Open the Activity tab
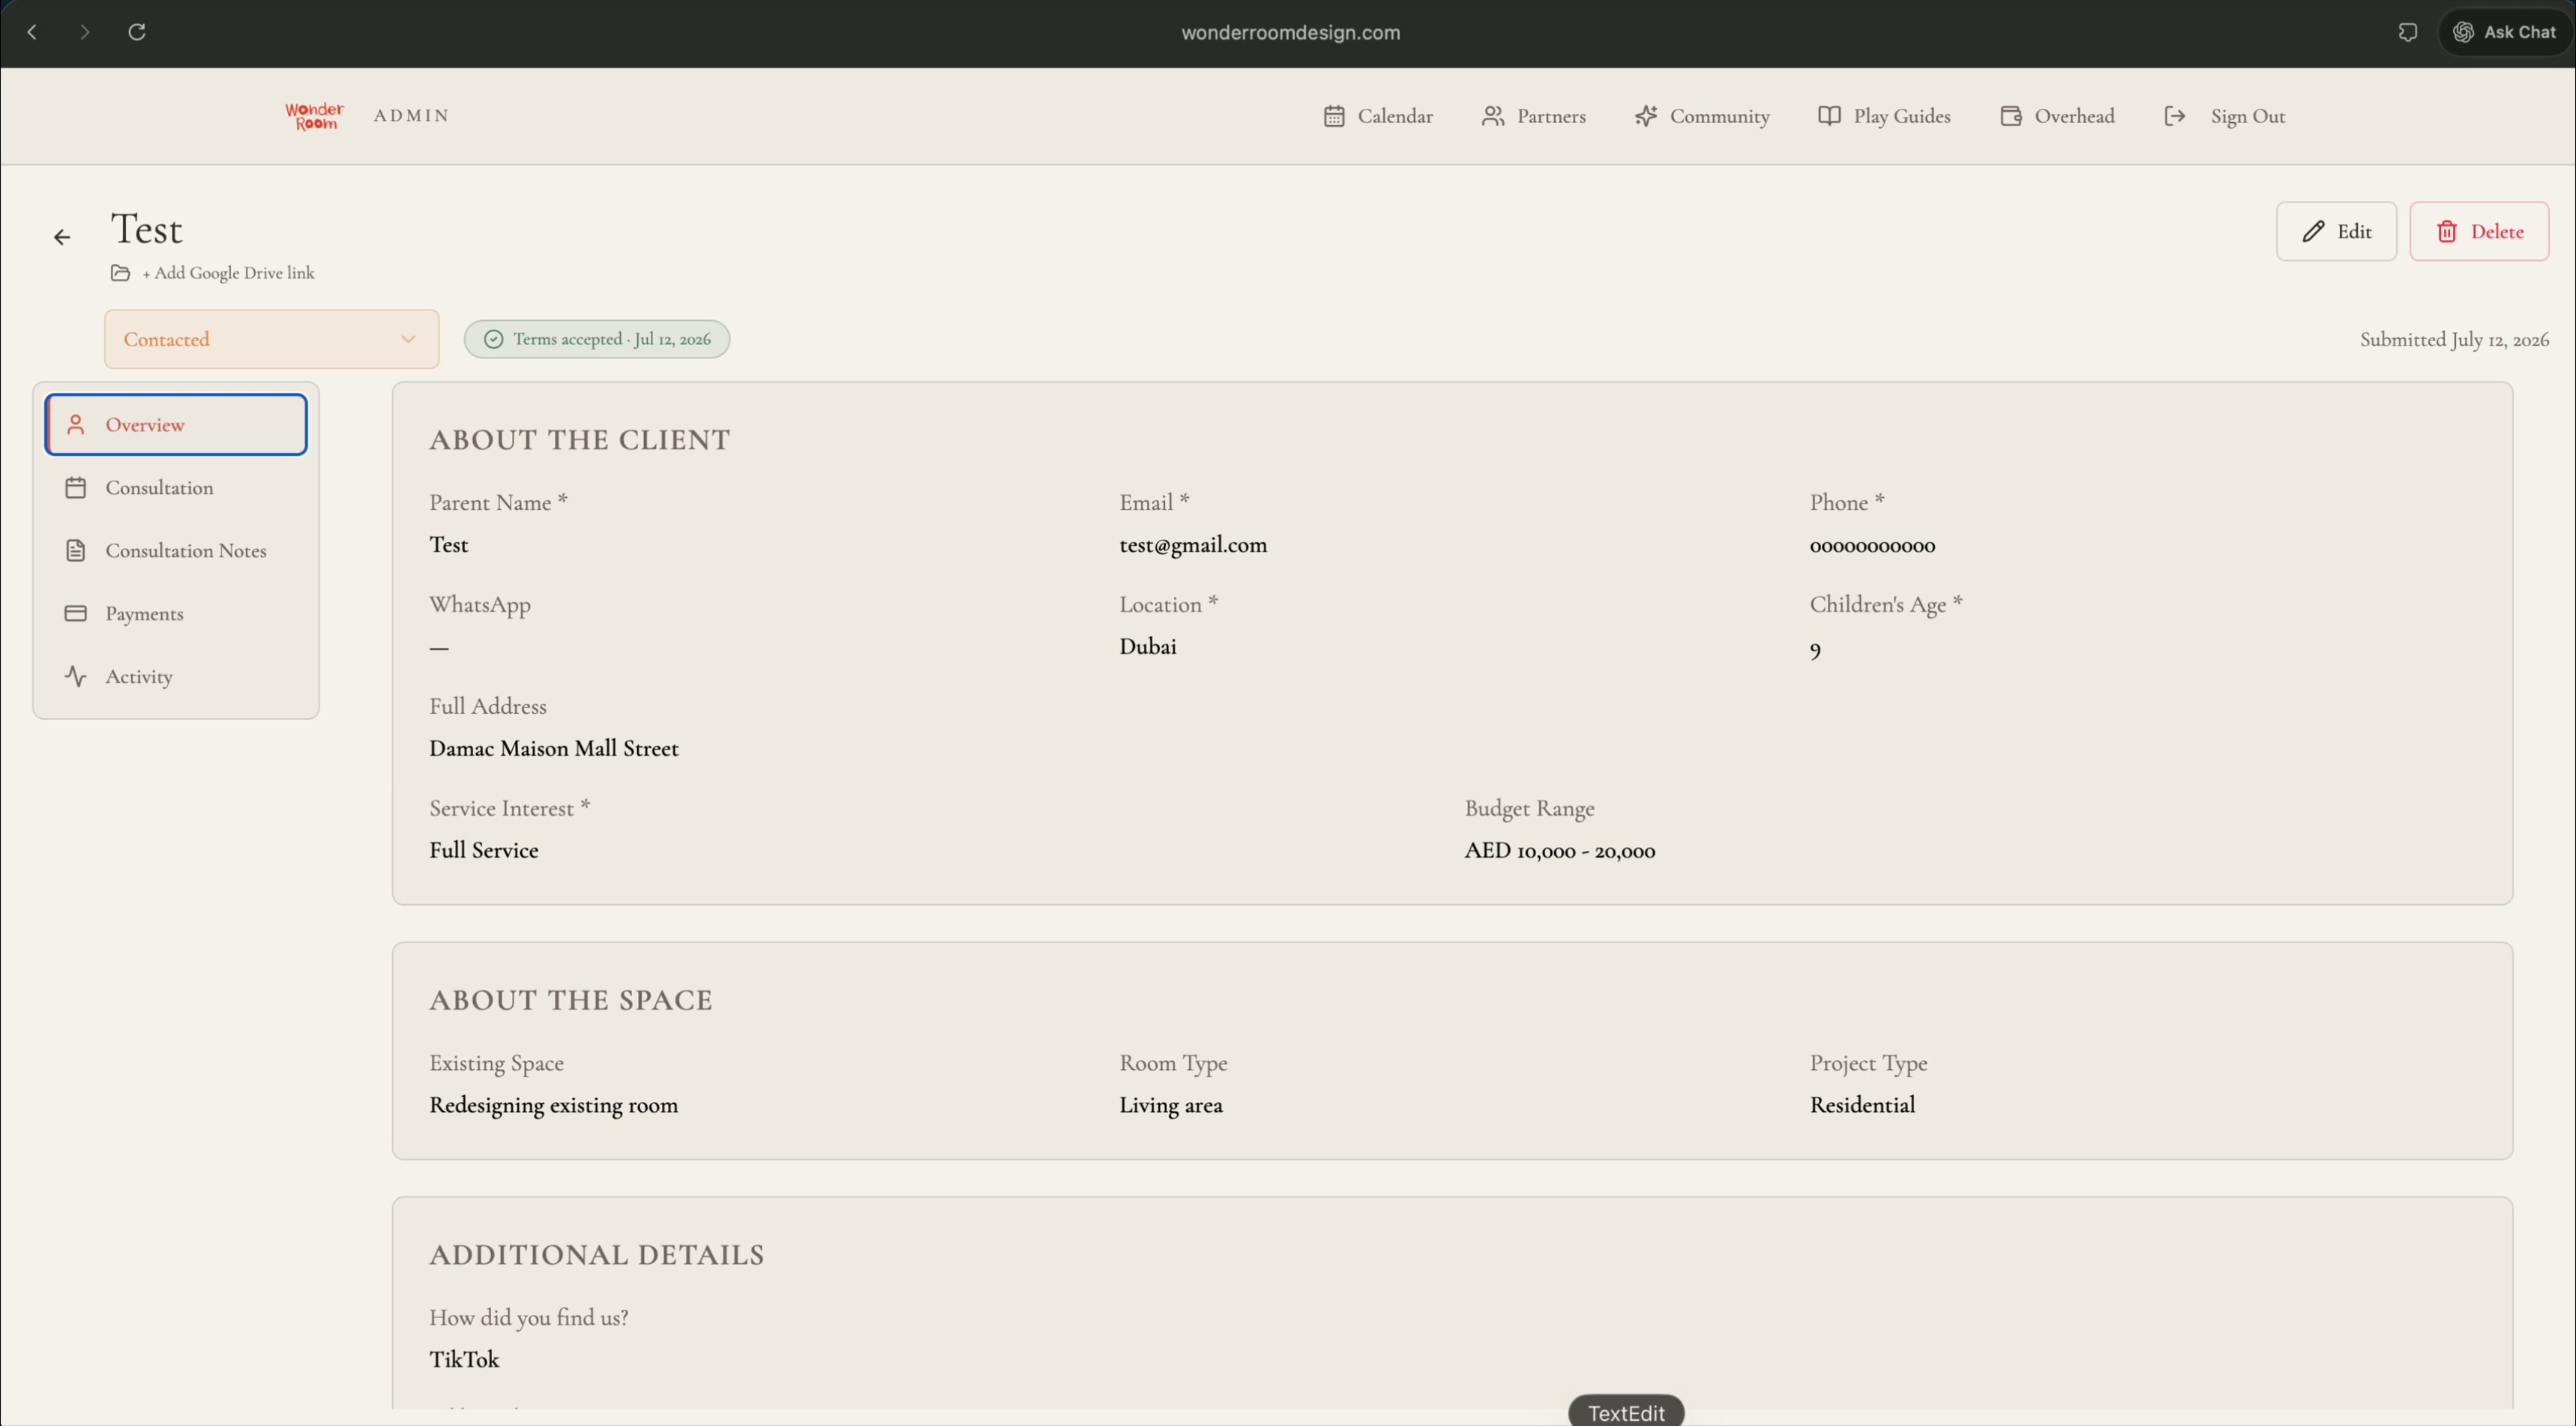Image resolution: width=2576 pixels, height=1426 pixels. tap(176, 677)
